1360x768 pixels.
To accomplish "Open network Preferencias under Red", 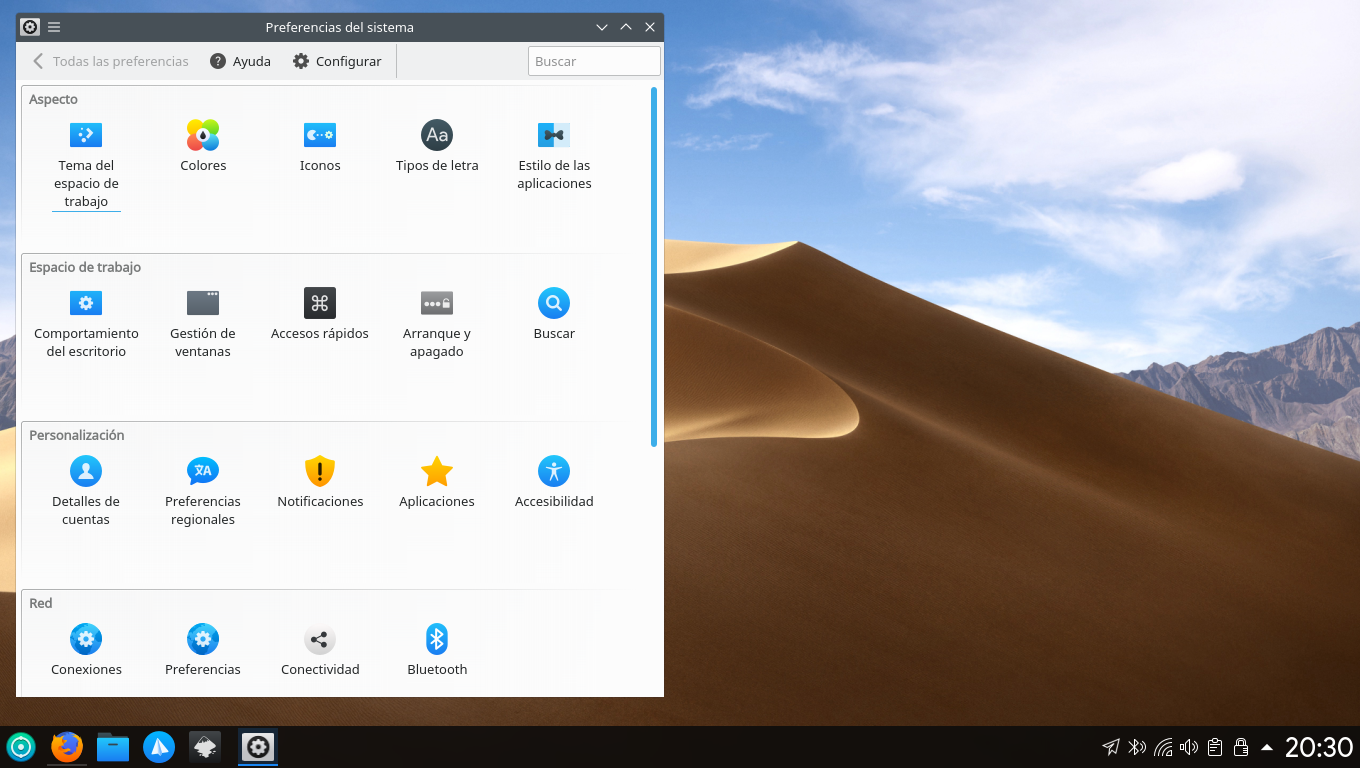I will pyautogui.click(x=203, y=650).
